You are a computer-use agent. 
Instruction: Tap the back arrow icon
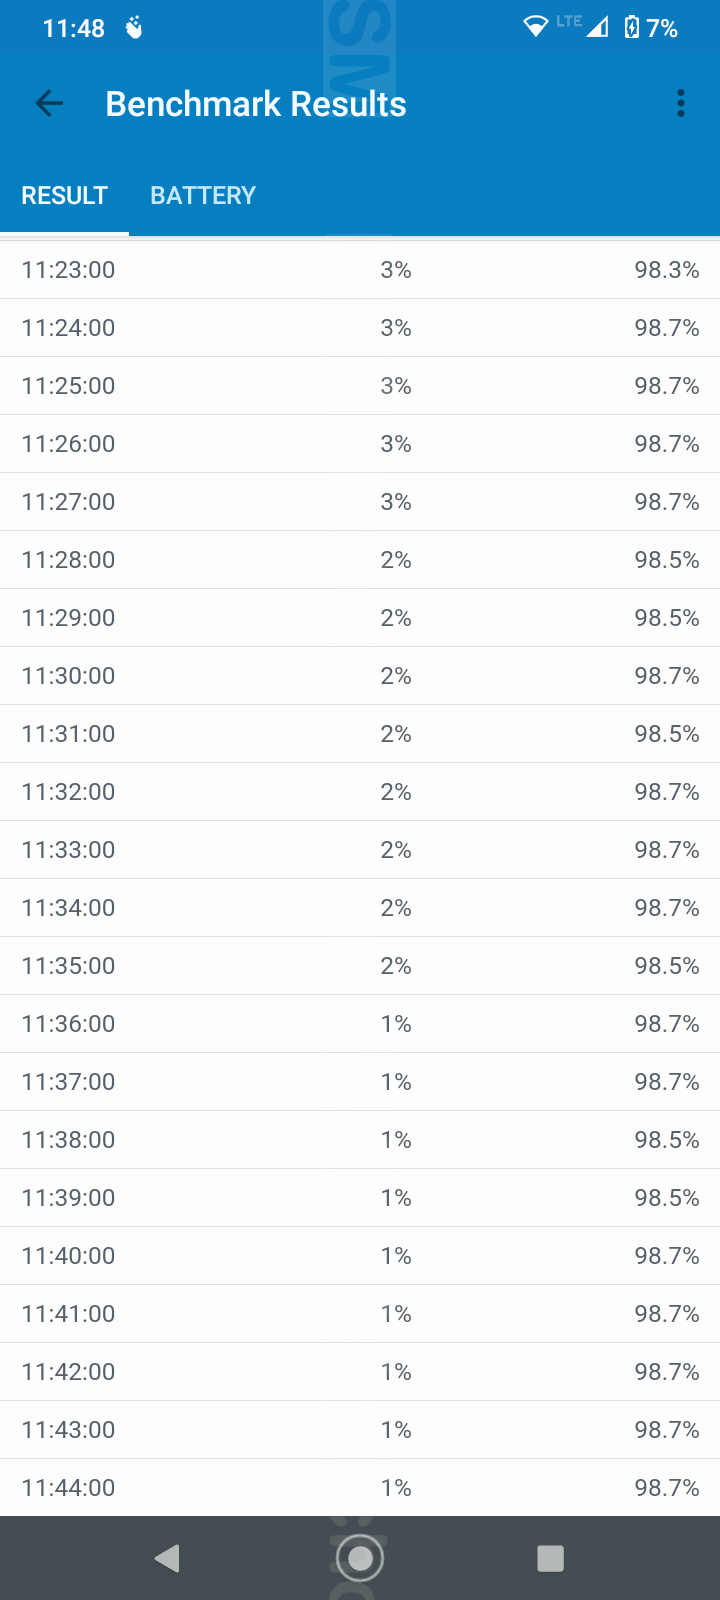tap(49, 103)
